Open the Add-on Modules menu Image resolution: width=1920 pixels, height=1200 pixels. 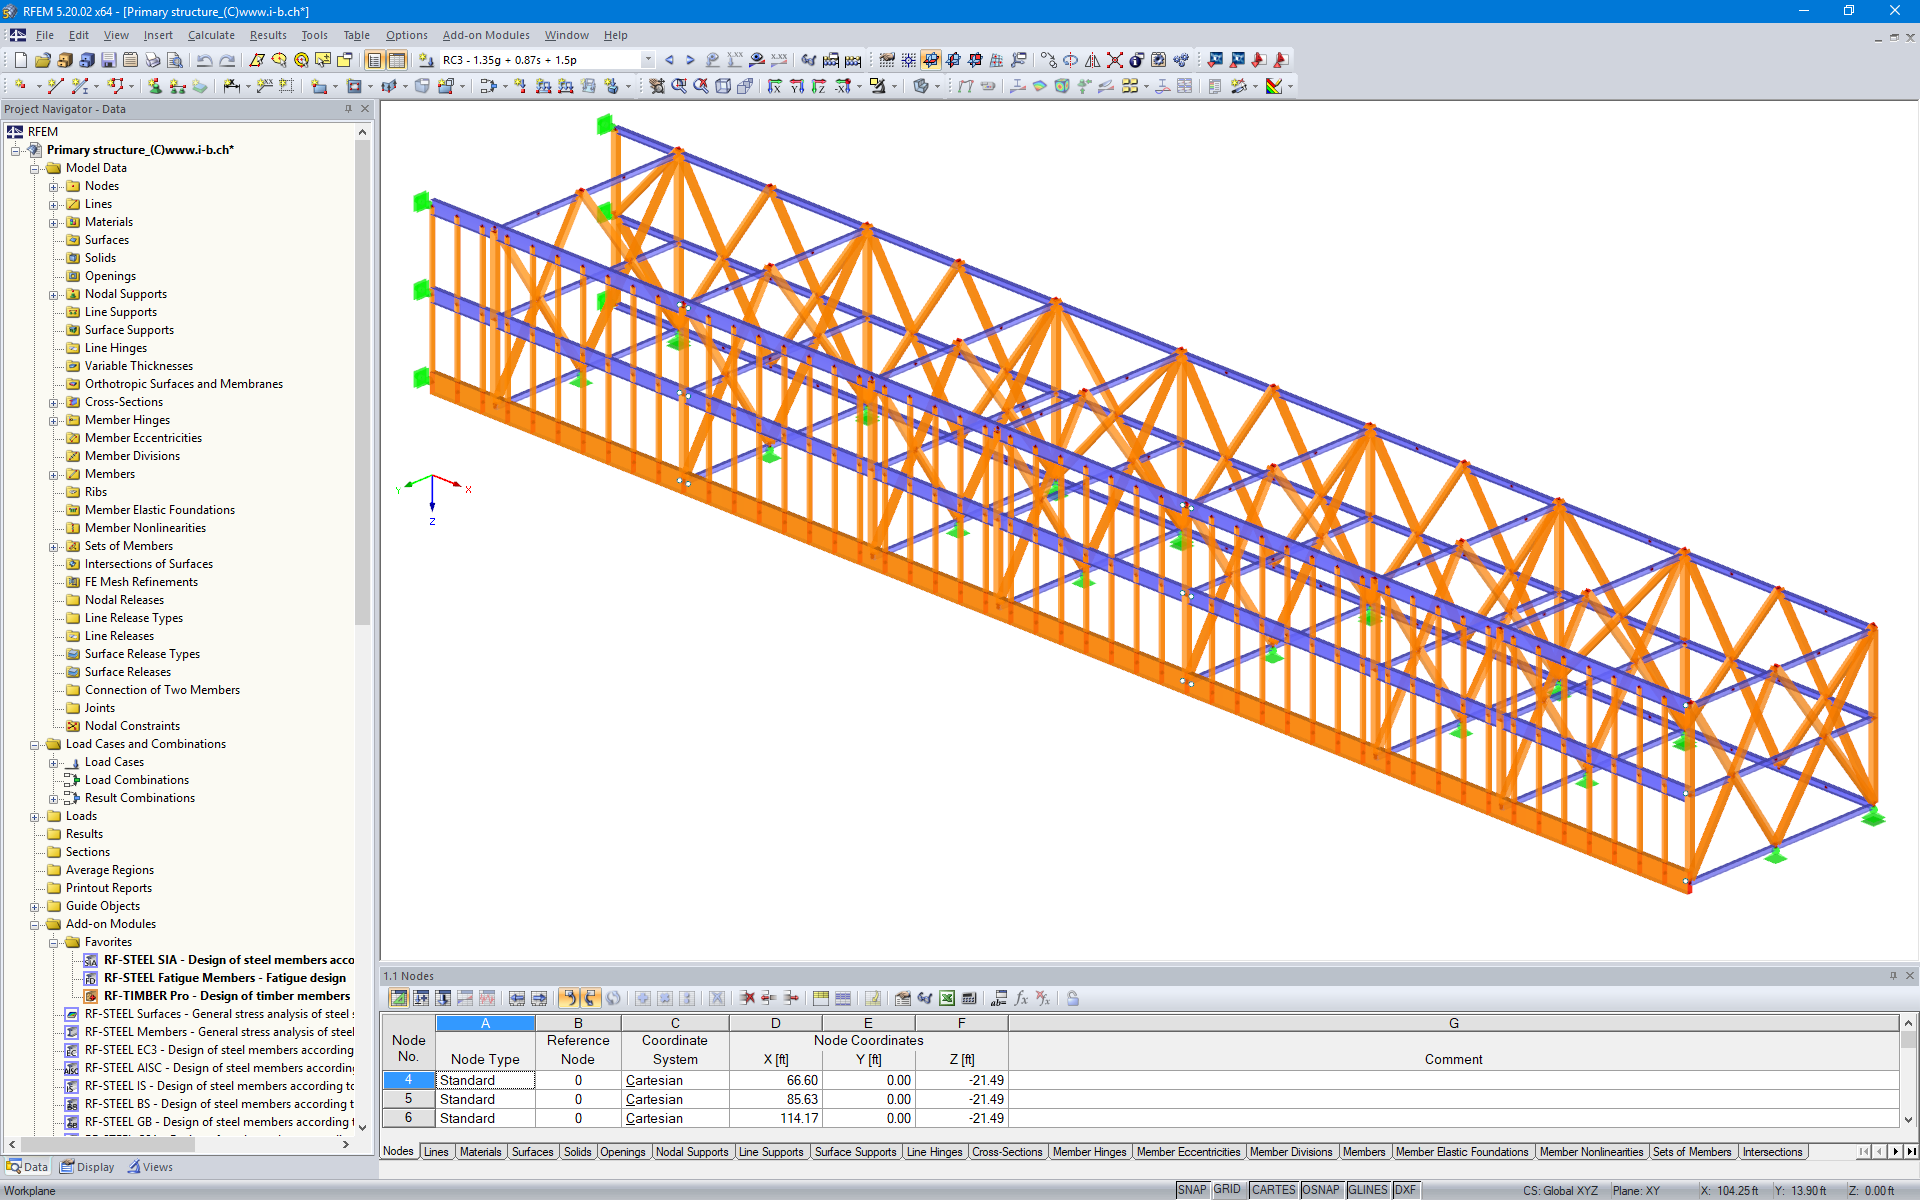pyautogui.click(x=486, y=35)
